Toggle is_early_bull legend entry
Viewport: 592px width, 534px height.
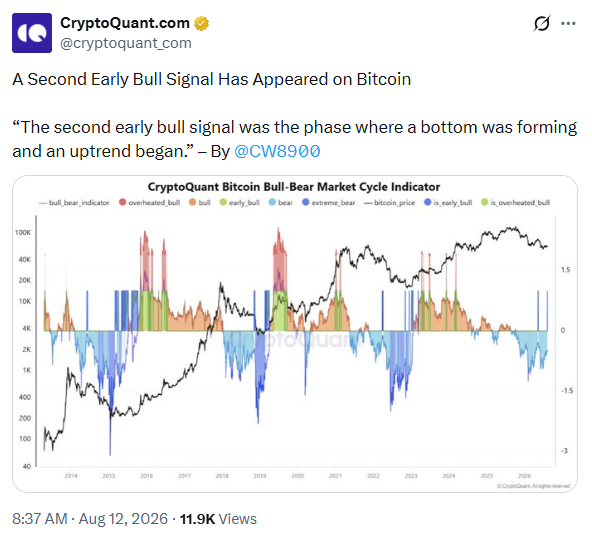[448, 203]
